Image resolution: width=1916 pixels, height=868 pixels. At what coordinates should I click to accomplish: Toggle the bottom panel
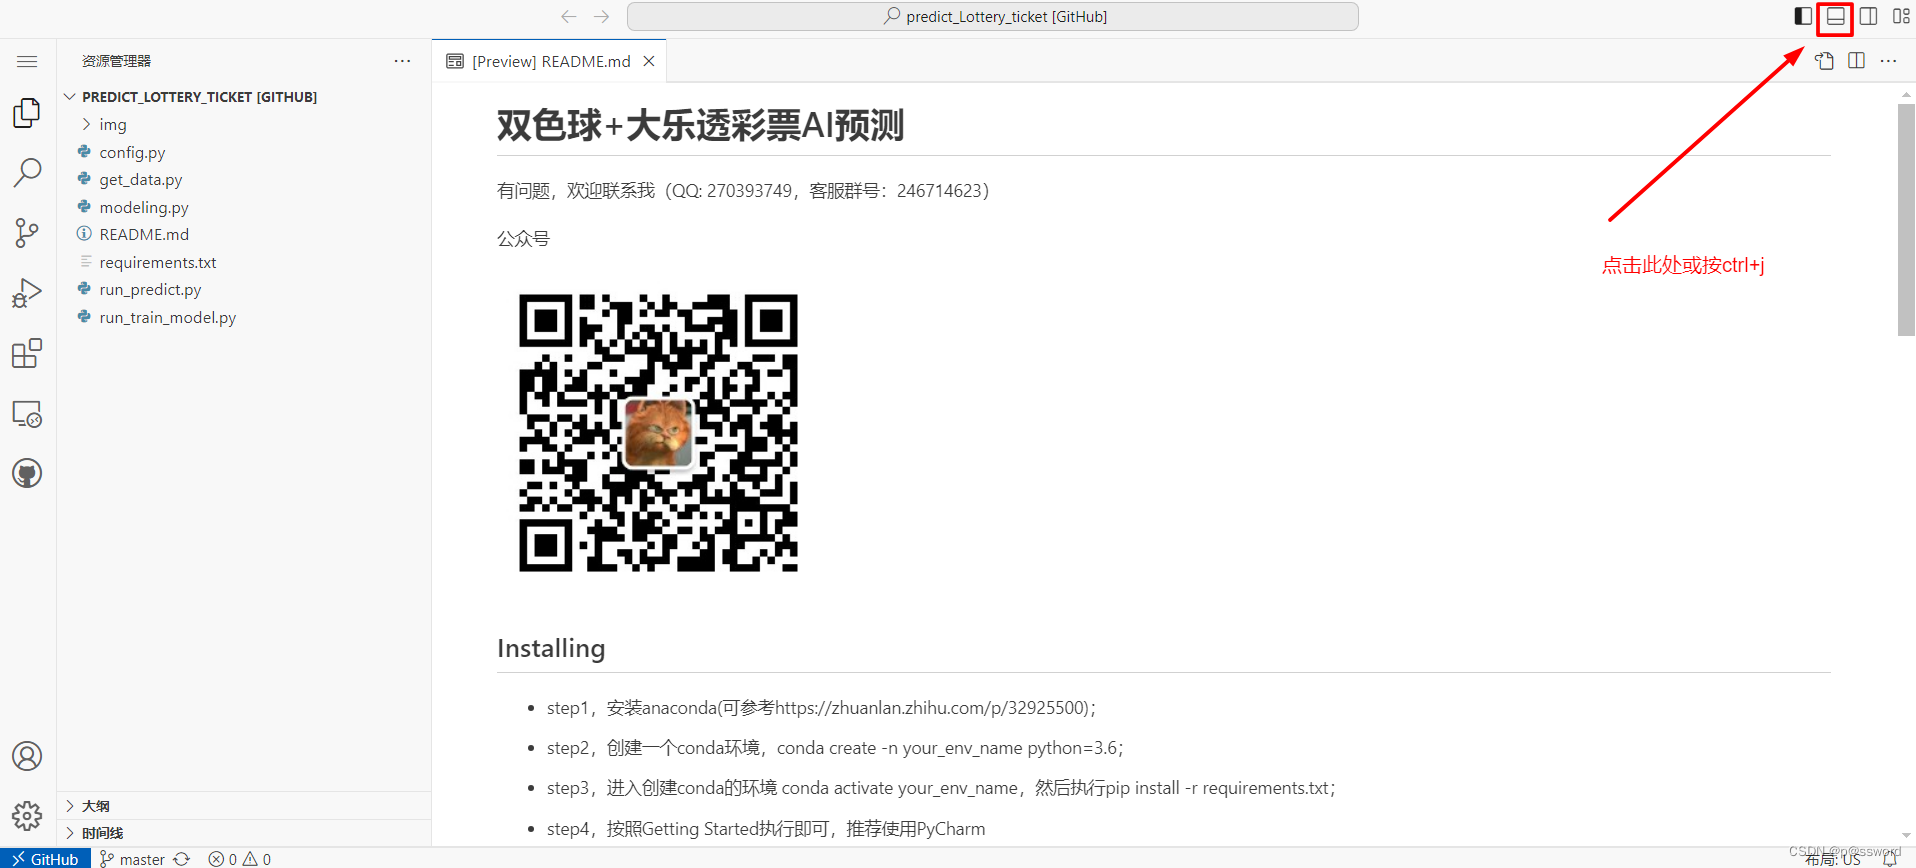1835,16
